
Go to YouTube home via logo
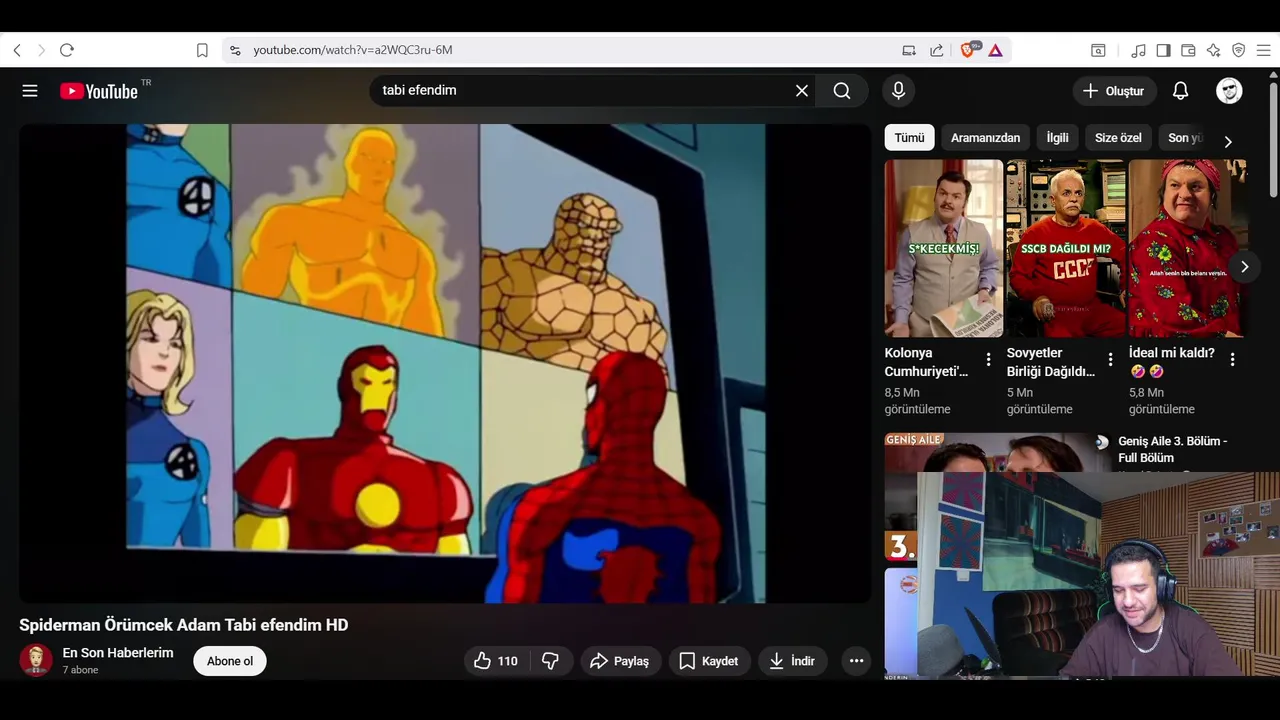pyautogui.click(x=99, y=91)
